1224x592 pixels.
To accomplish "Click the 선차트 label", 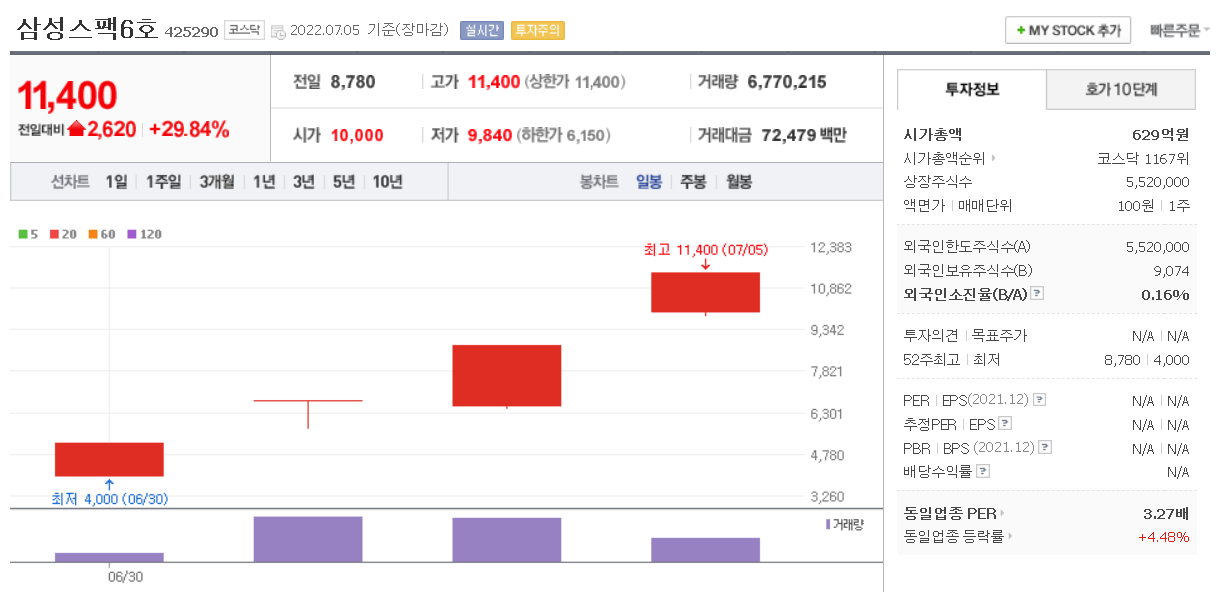I will [x=70, y=181].
